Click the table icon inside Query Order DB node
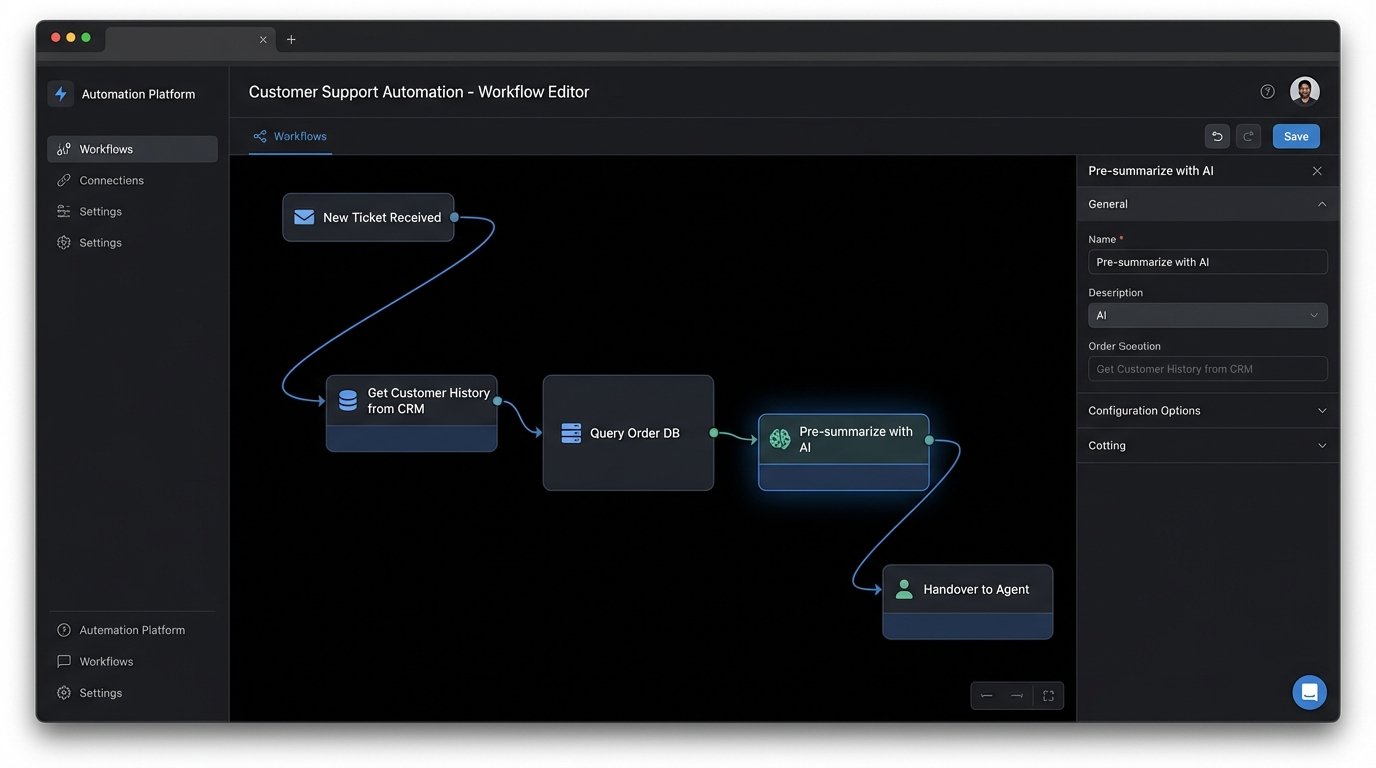Screen dimensions: 1376x768 pos(570,433)
